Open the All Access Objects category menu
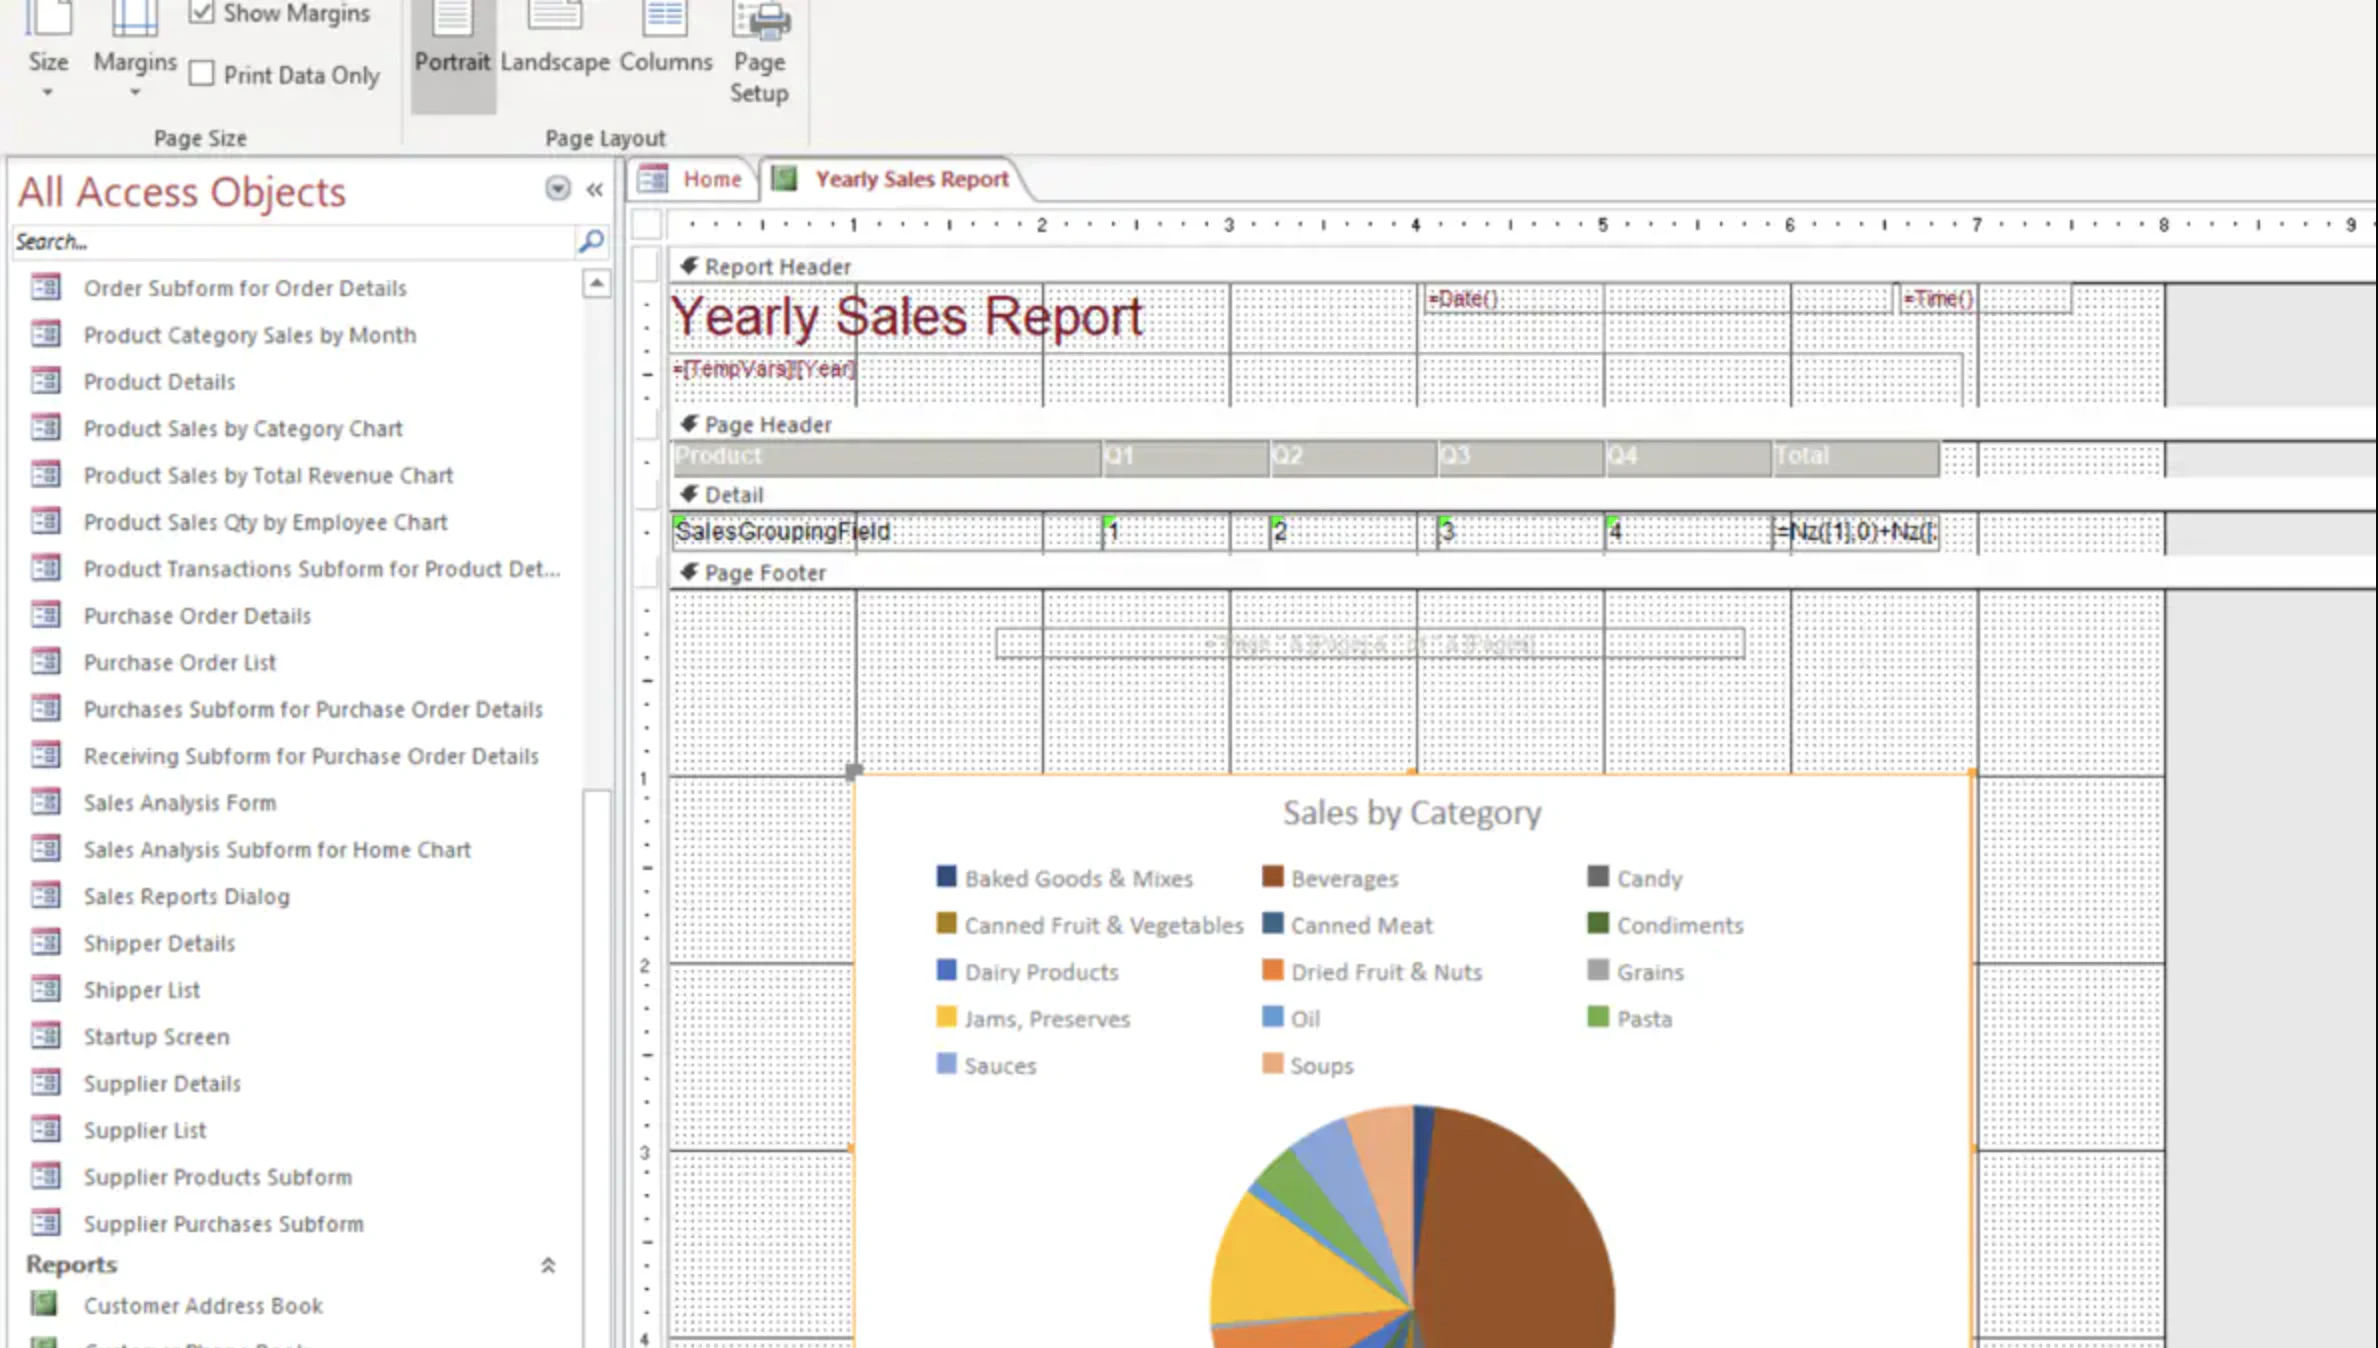 pyautogui.click(x=557, y=189)
